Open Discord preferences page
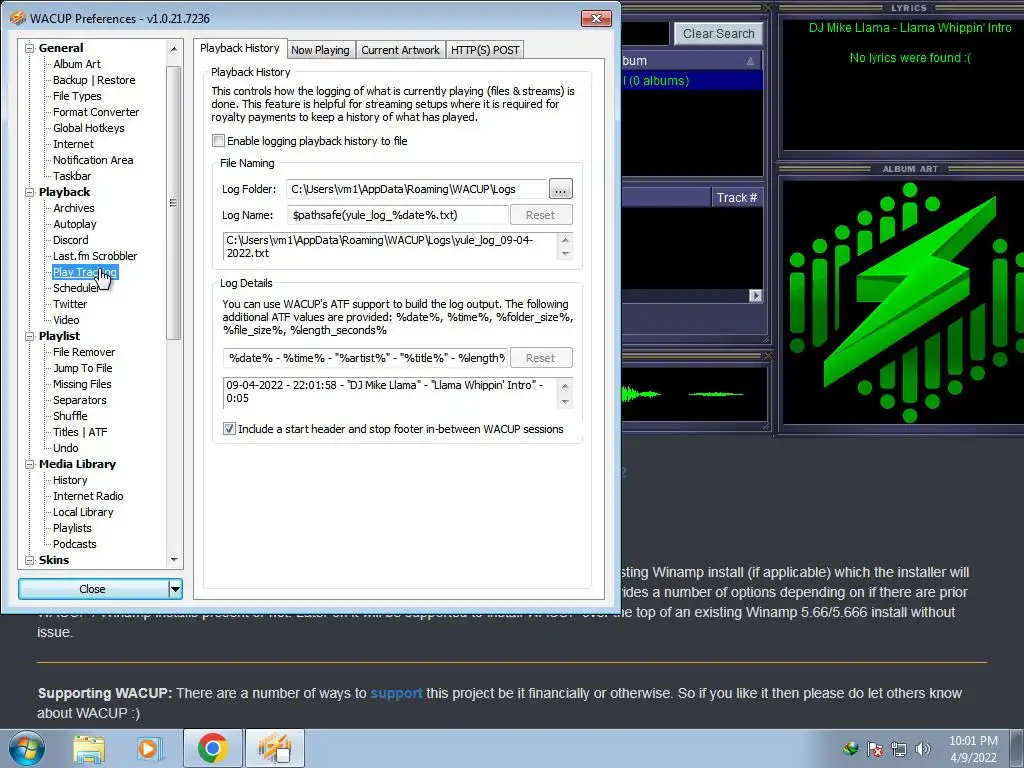The height and width of the screenshot is (768, 1024). [71, 240]
